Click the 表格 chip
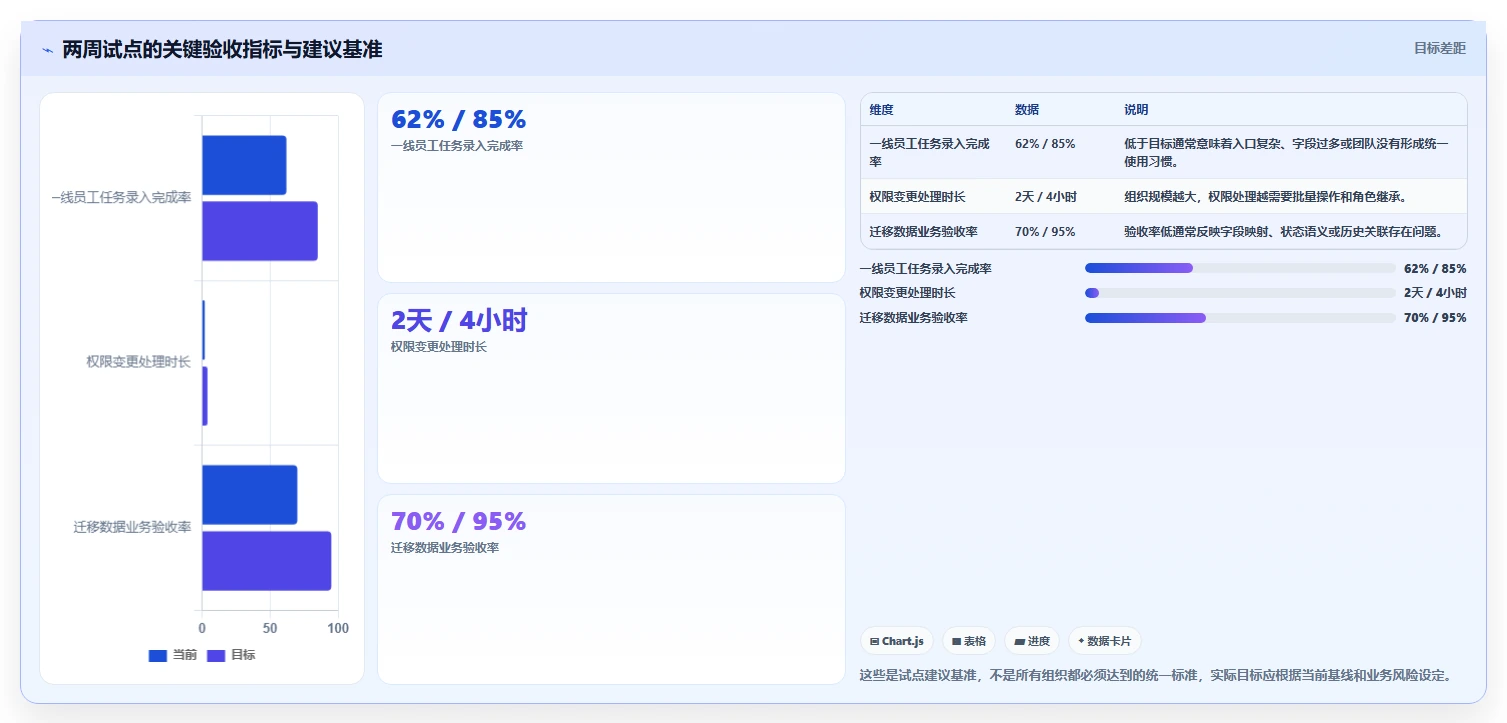The image size is (1507, 723). click(x=968, y=641)
